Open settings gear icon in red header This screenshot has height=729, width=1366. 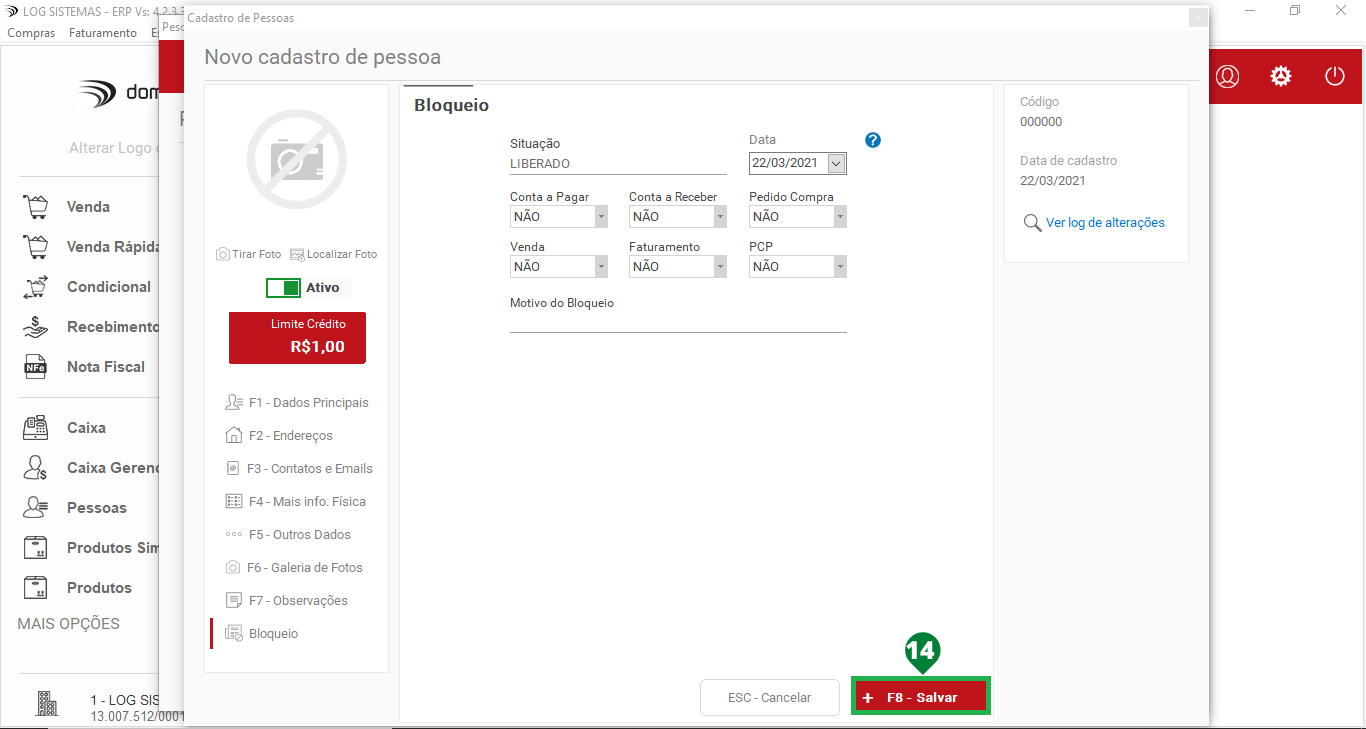click(x=1281, y=76)
